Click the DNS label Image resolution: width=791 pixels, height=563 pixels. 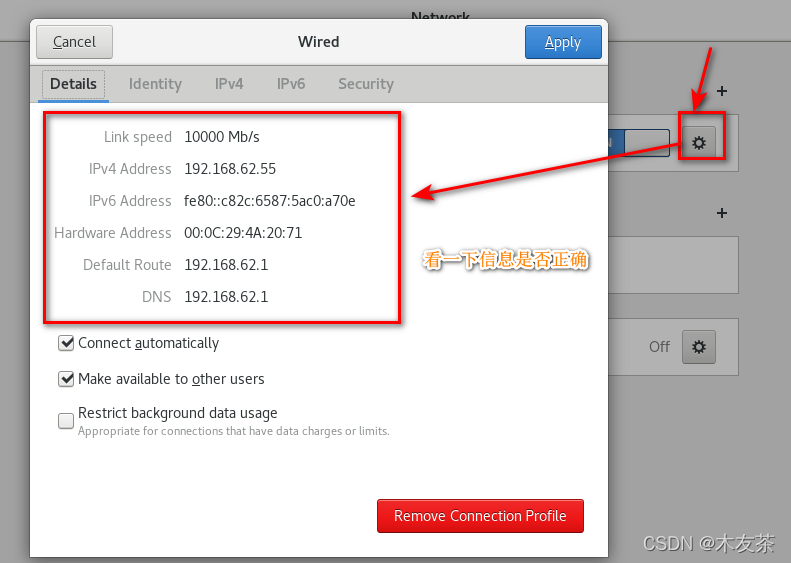[156, 297]
